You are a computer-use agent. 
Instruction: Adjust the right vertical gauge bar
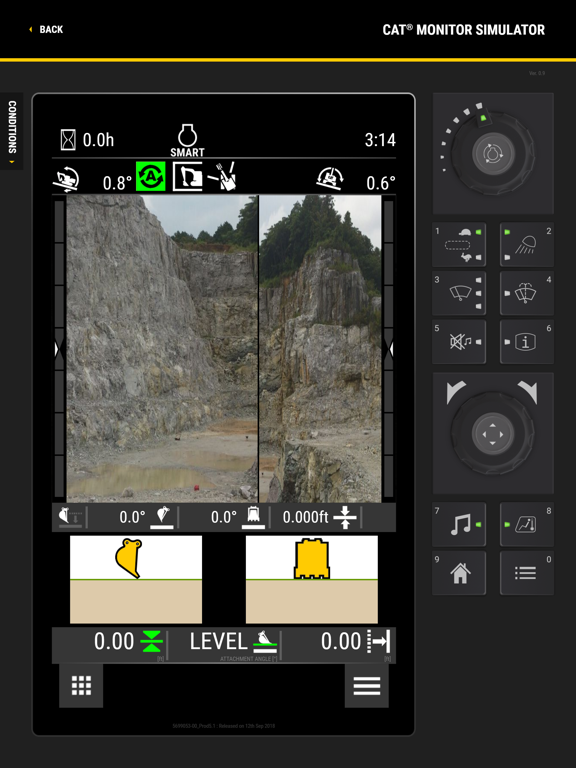388,348
